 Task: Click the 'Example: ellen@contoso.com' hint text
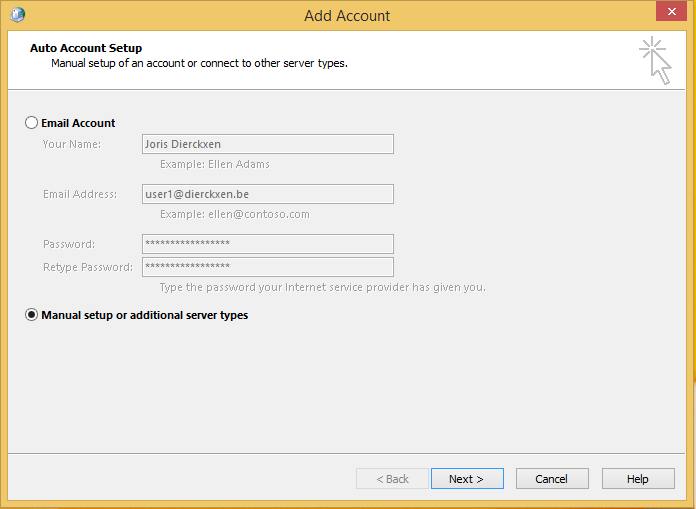click(x=234, y=214)
